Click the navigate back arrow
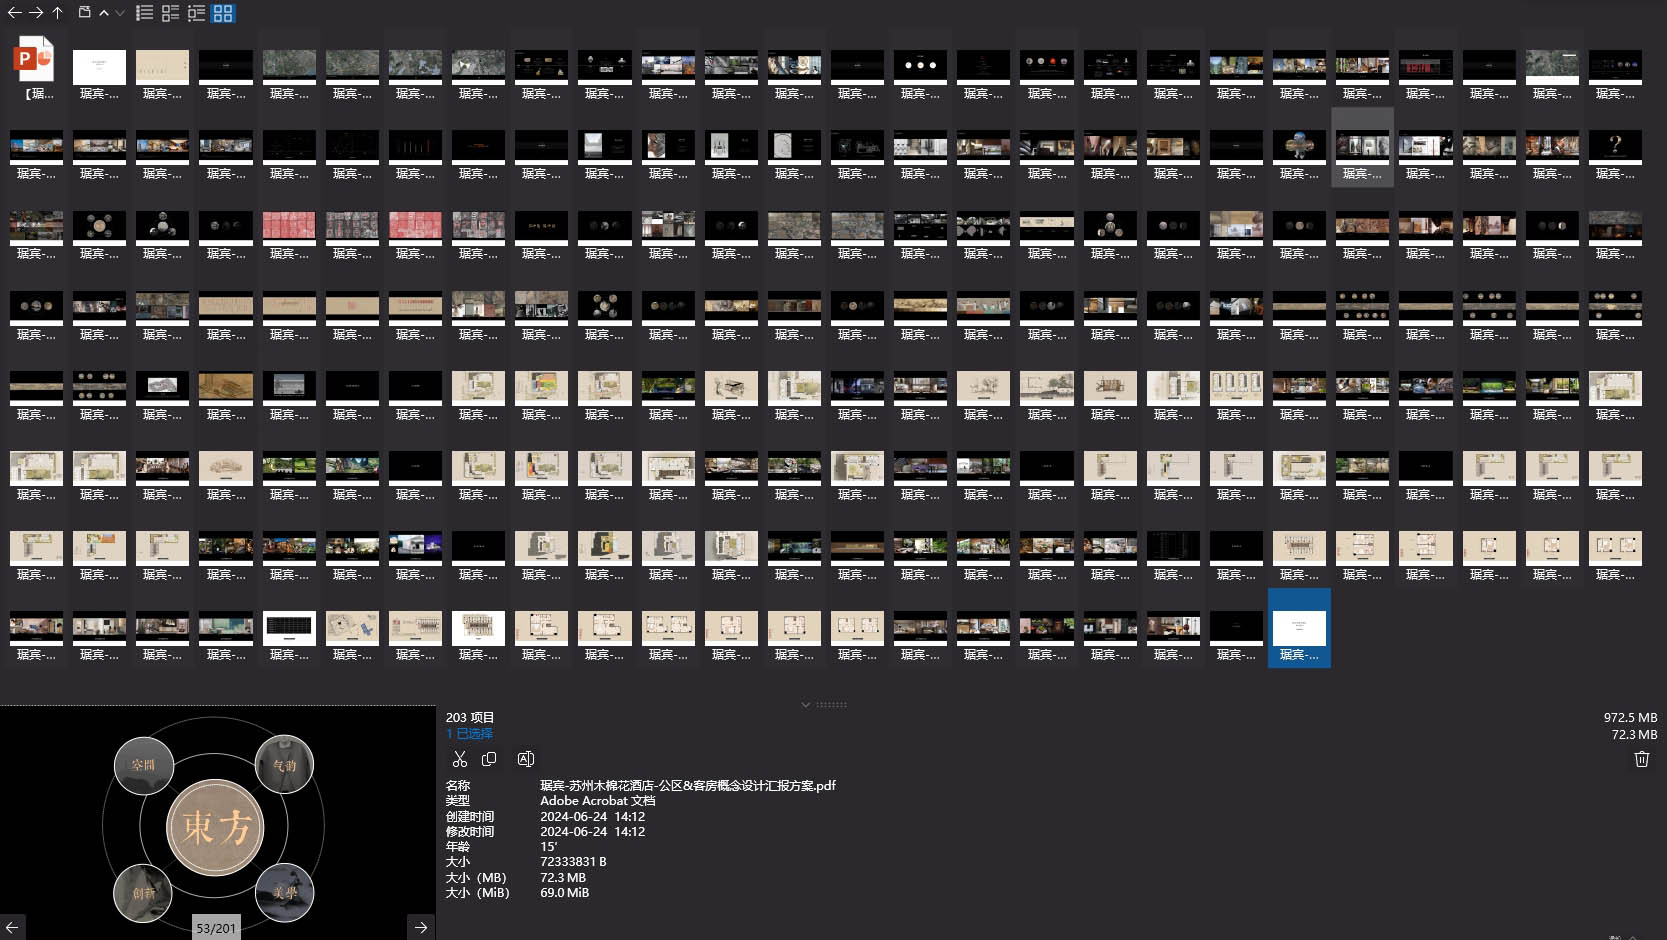The height and width of the screenshot is (940, 1667). coord(14,13)
